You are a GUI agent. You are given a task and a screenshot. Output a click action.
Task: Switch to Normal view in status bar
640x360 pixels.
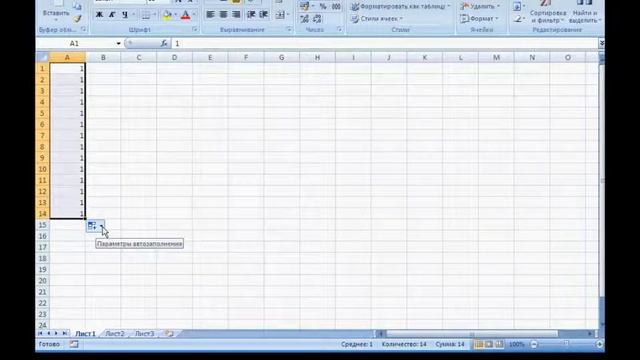tap(478, 344)
